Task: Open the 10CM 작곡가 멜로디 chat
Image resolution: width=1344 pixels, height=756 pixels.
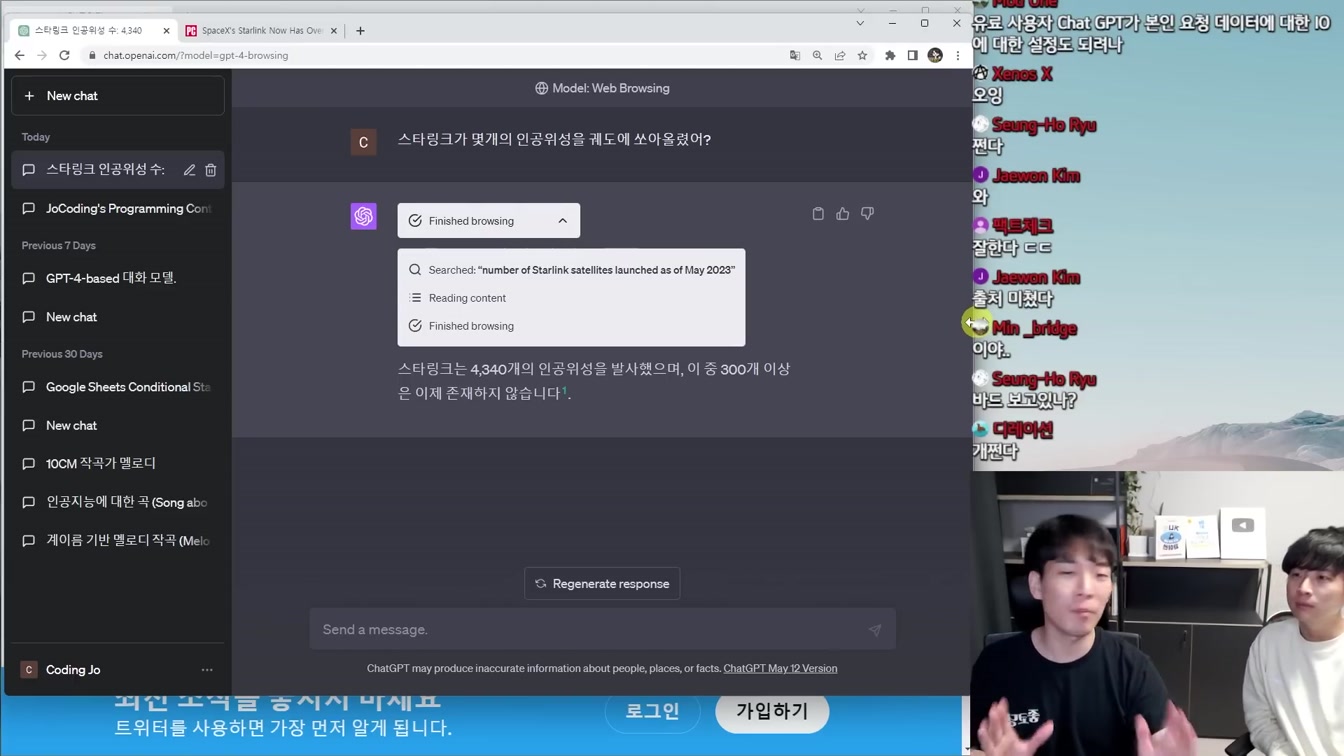Action: pos(118,463)
